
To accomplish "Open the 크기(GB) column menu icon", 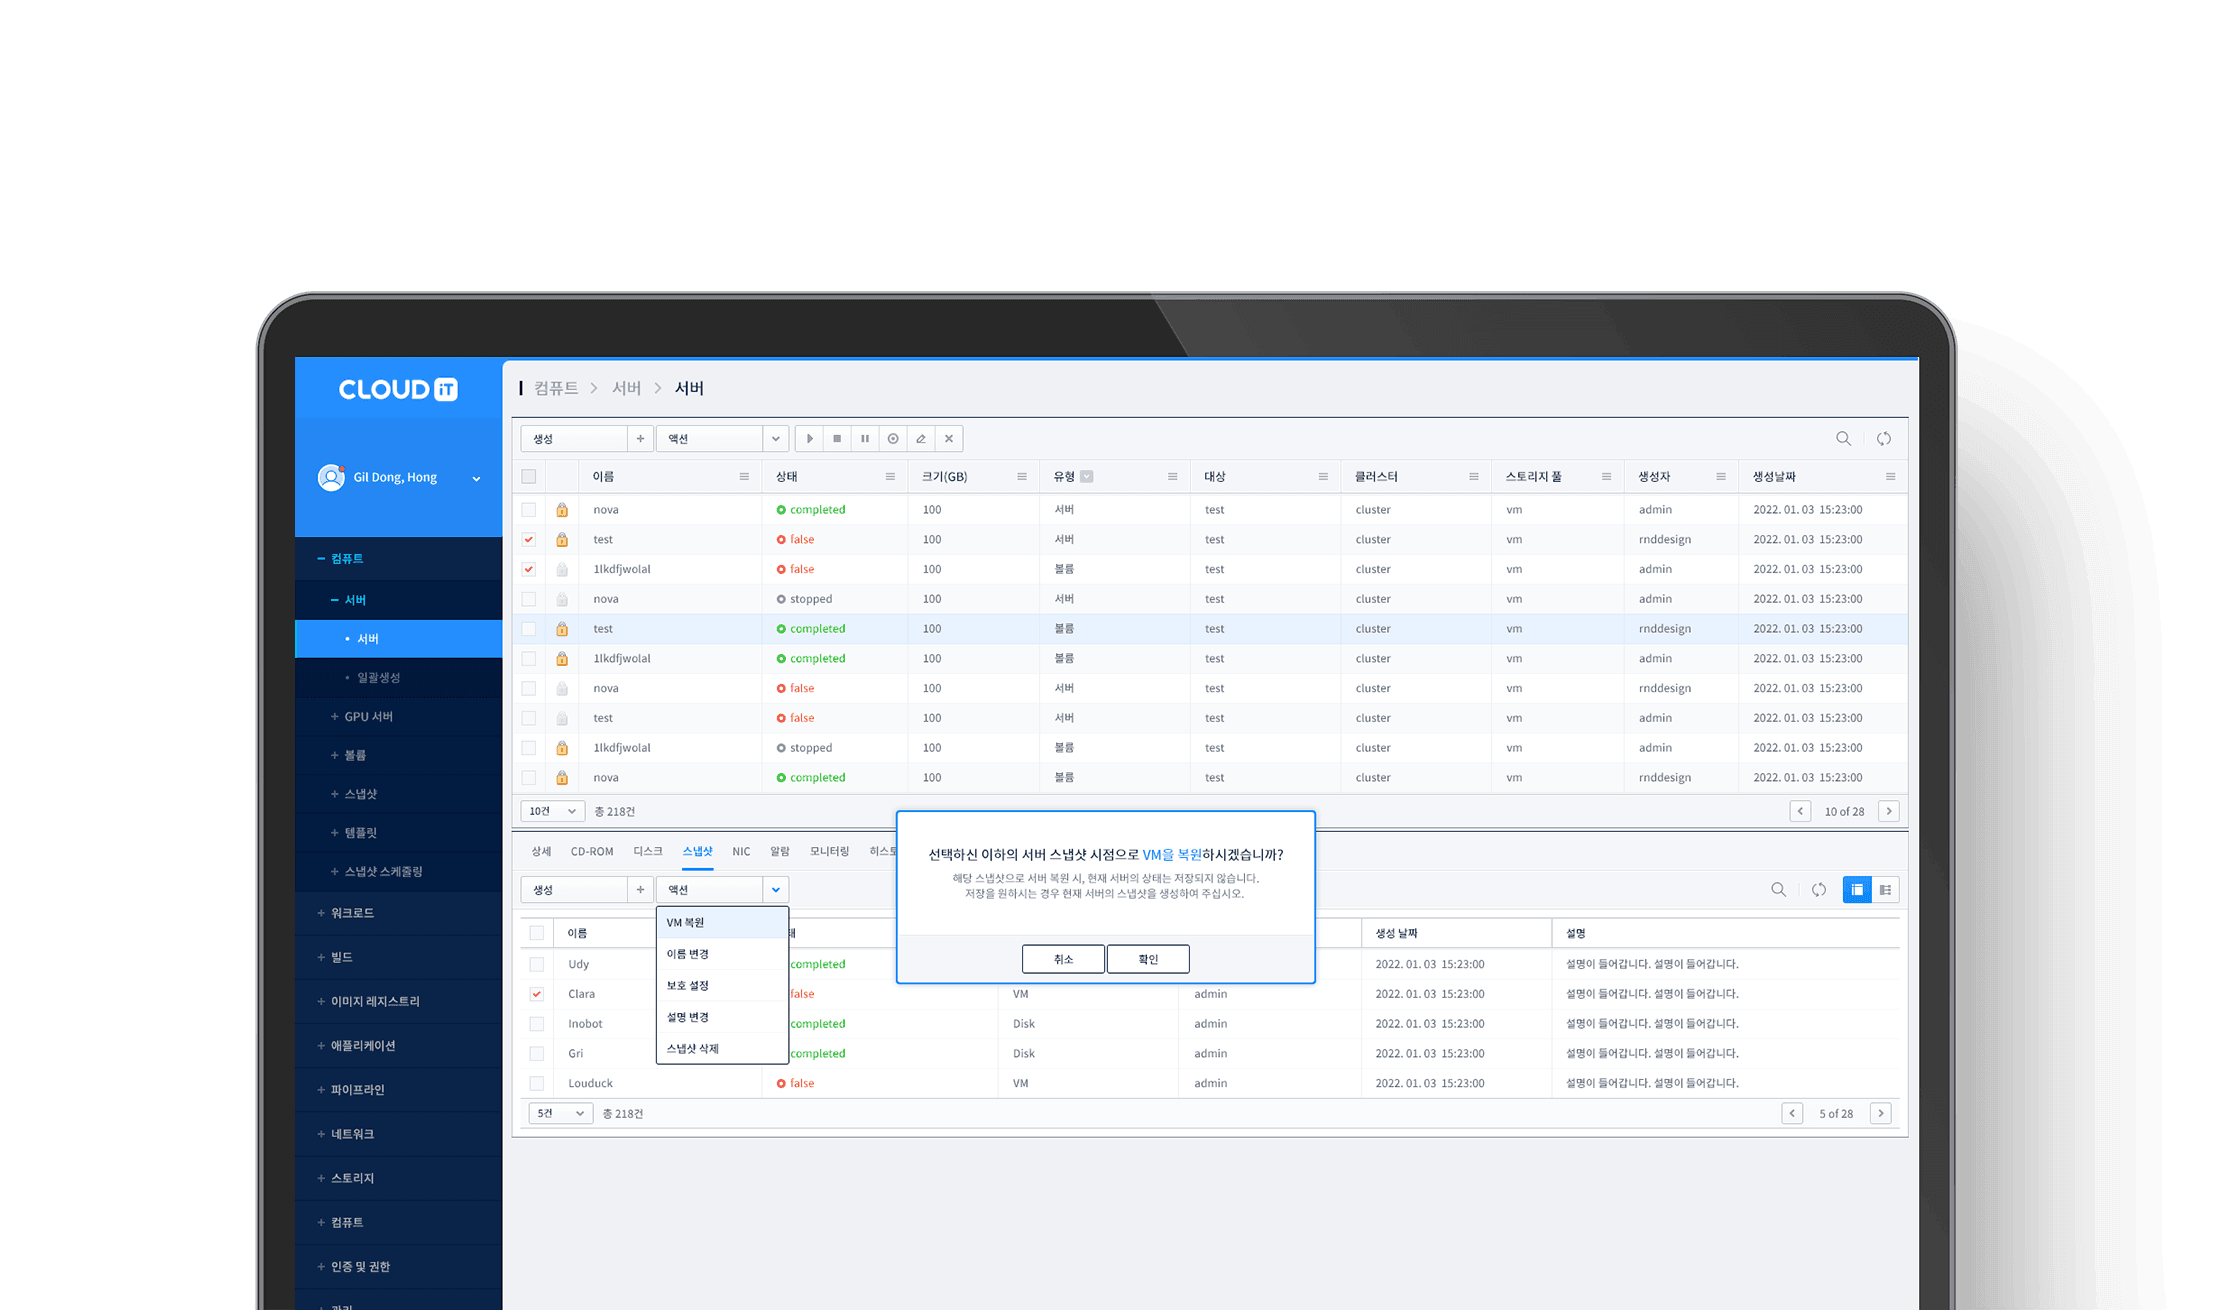I will pos(1022,476).
